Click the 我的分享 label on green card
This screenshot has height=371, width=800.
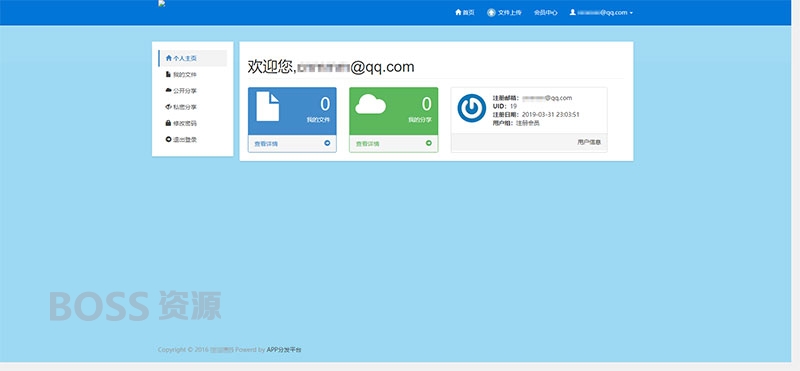click(420, 120)
